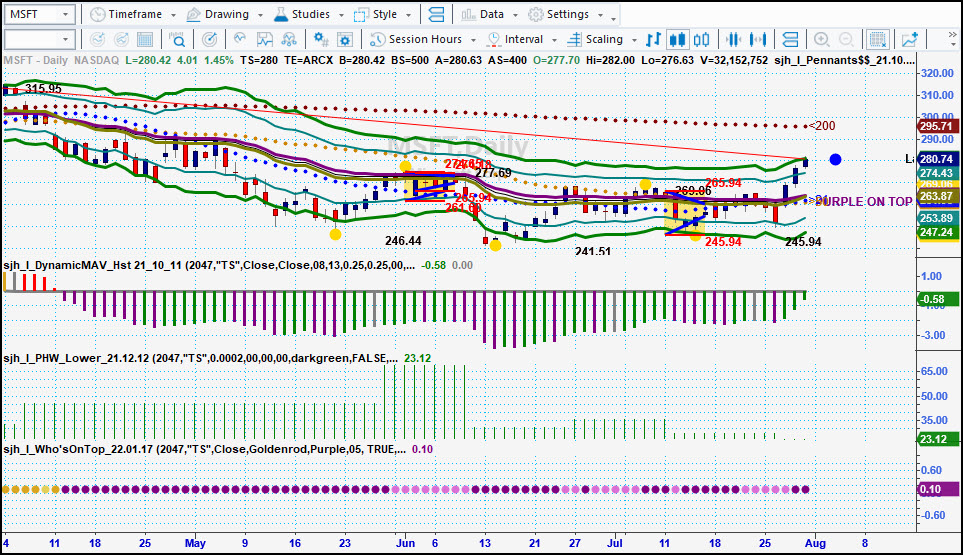Viewport: 963px width, 555px height.
Task: Click the sjh_I_PHW_Lower study title
Action: click(200, 358)
